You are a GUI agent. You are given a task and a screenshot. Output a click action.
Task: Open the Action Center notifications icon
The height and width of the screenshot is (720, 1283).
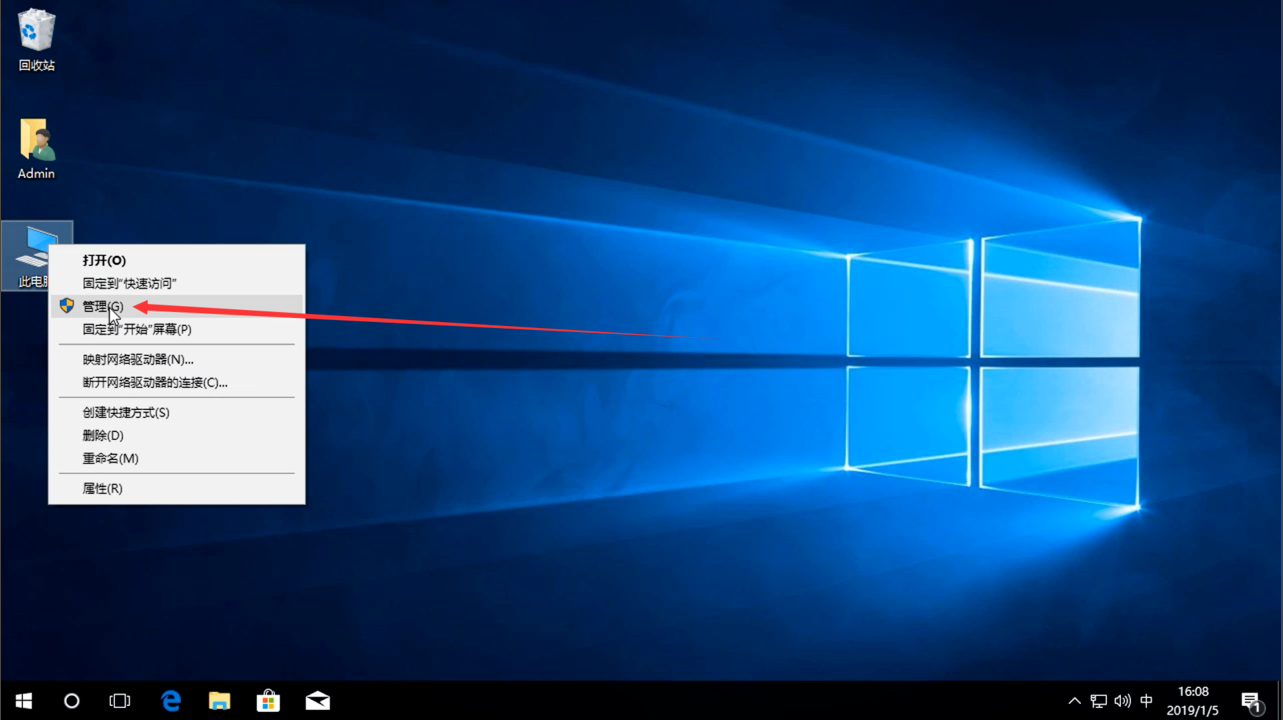click(x=1251, y=701)
